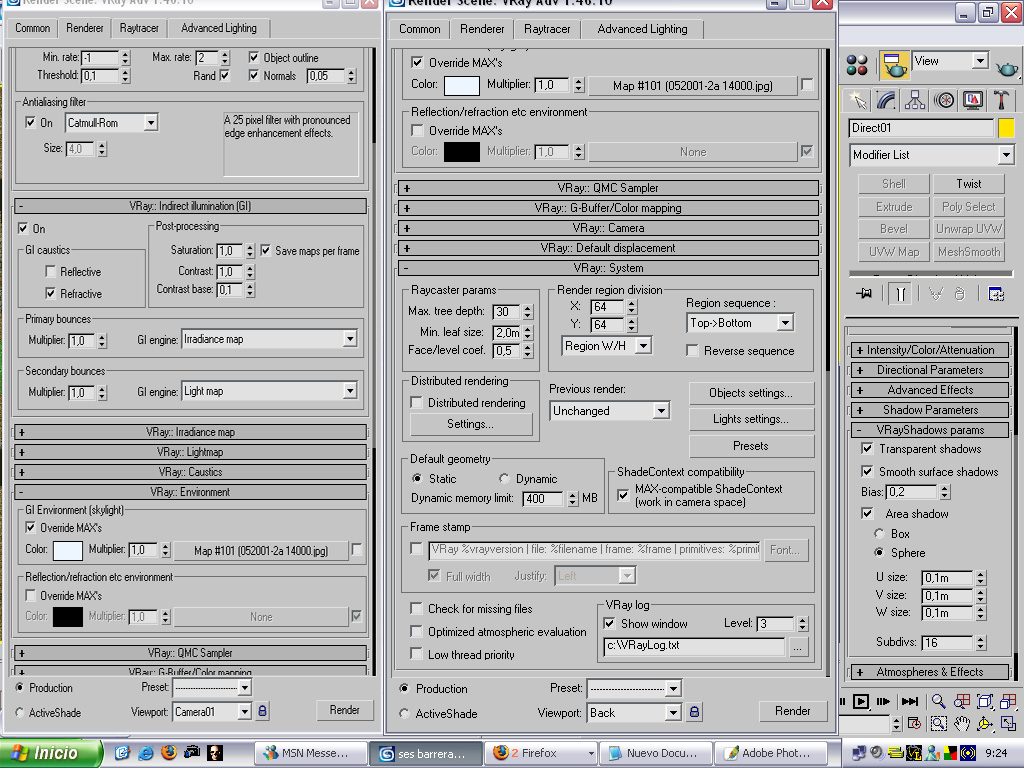
Task: Toggle the Pin Stack icon
Action: click(x=863, y=294)
